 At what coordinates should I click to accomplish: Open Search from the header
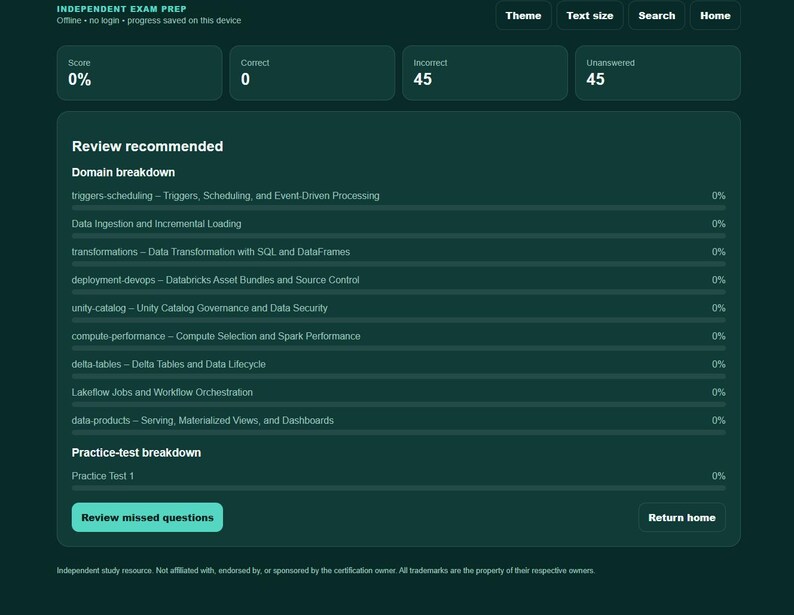pyautogui.click(x=656, y=15)
